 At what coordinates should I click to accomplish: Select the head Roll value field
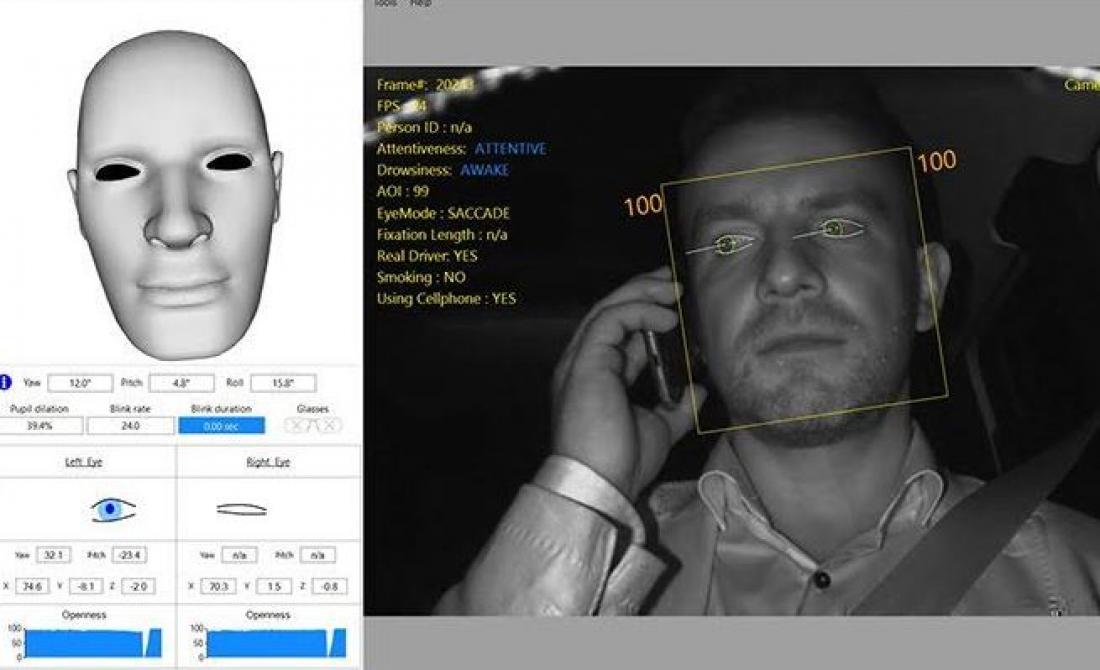click(x=283, y=383)
